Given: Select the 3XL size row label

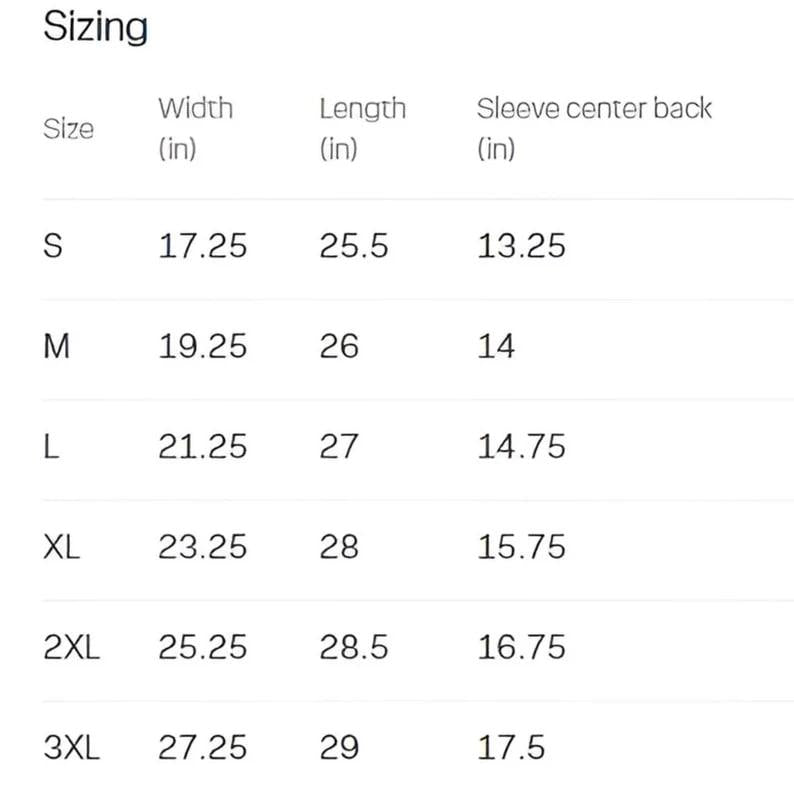Looking at the screenshot, I should [x=72, y=747].
